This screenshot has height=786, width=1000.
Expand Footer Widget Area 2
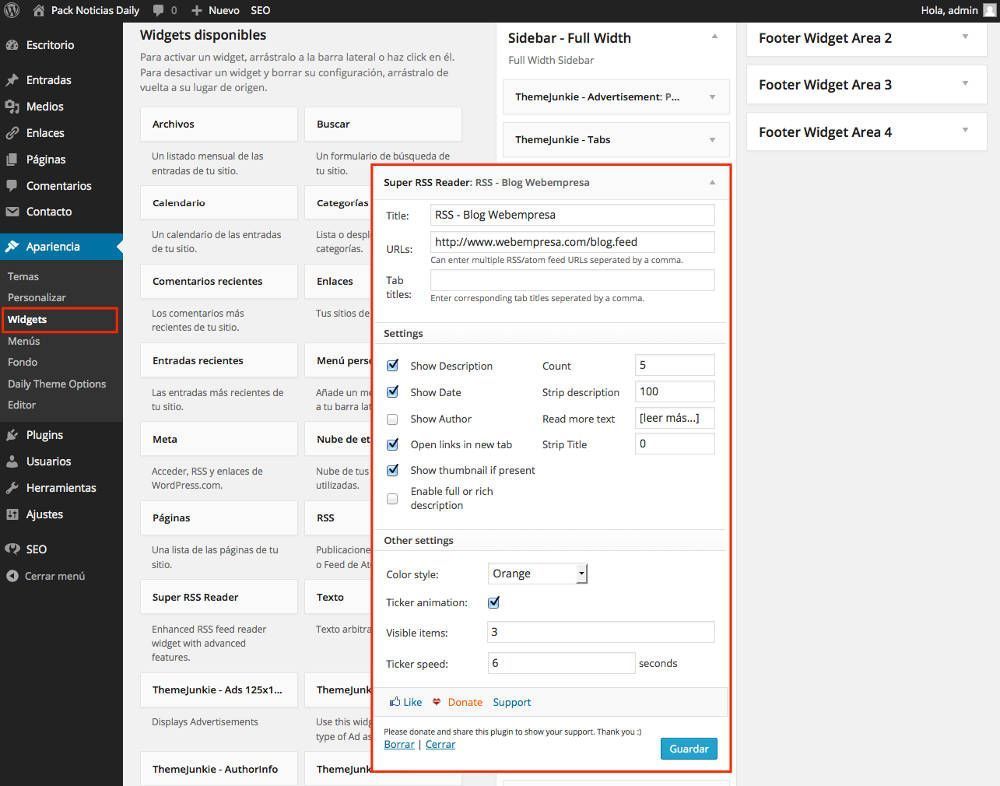965,37
